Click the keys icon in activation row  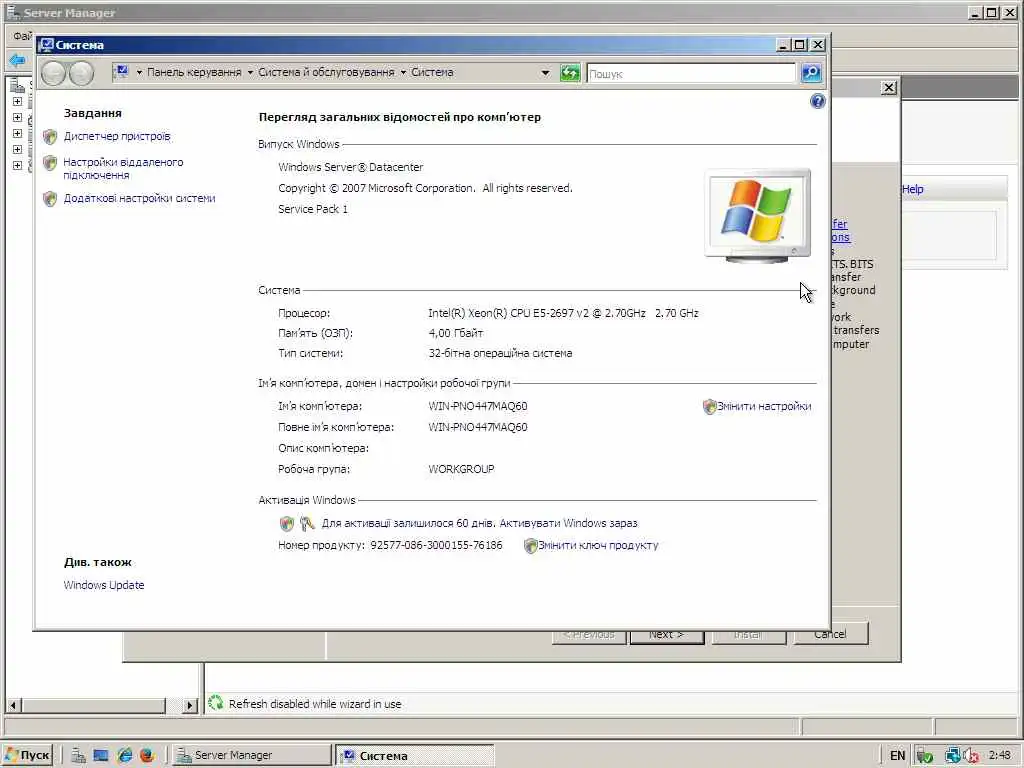tap(307, 524)
